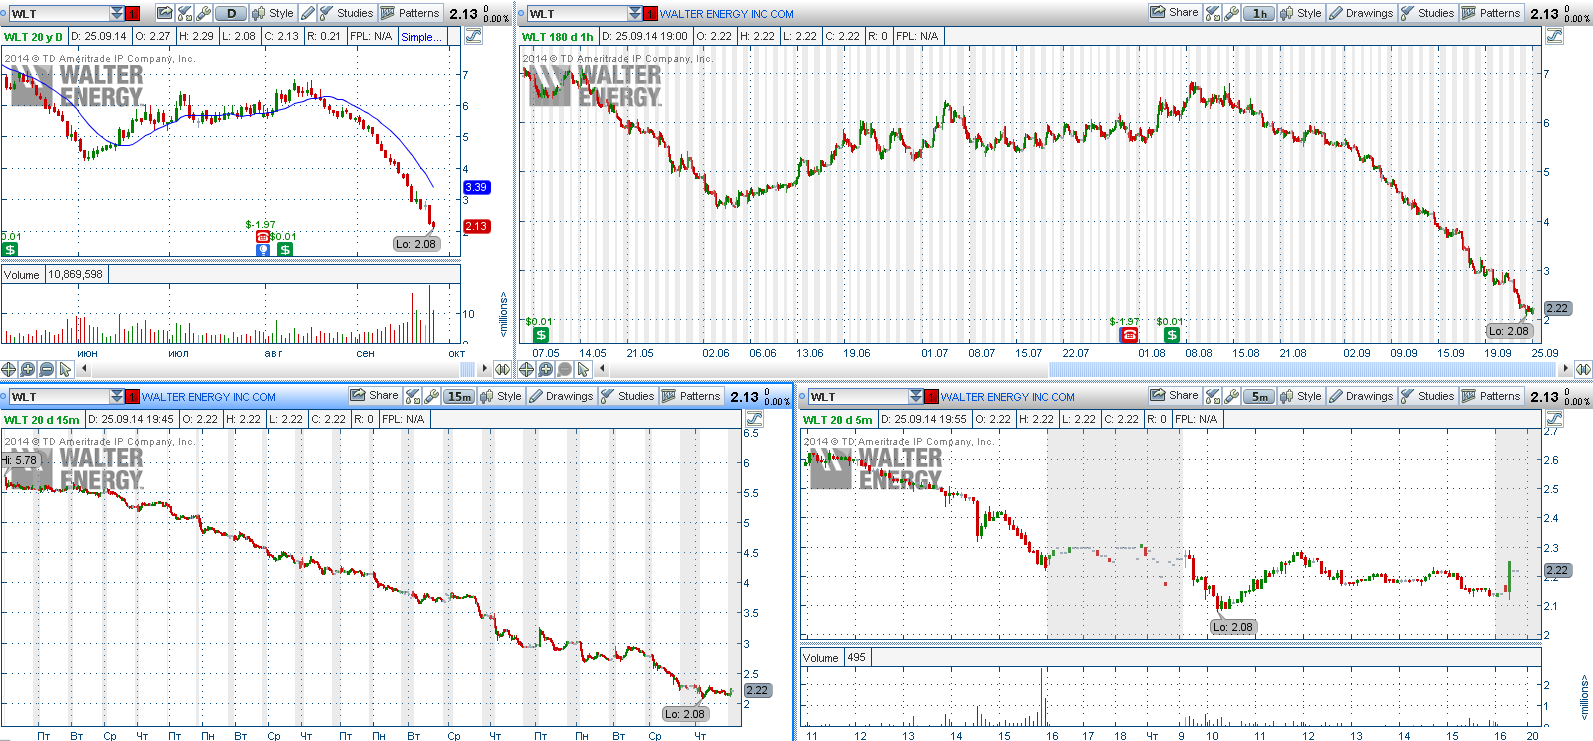Open Studies menu in 5m chart

tap(1428, 396)
